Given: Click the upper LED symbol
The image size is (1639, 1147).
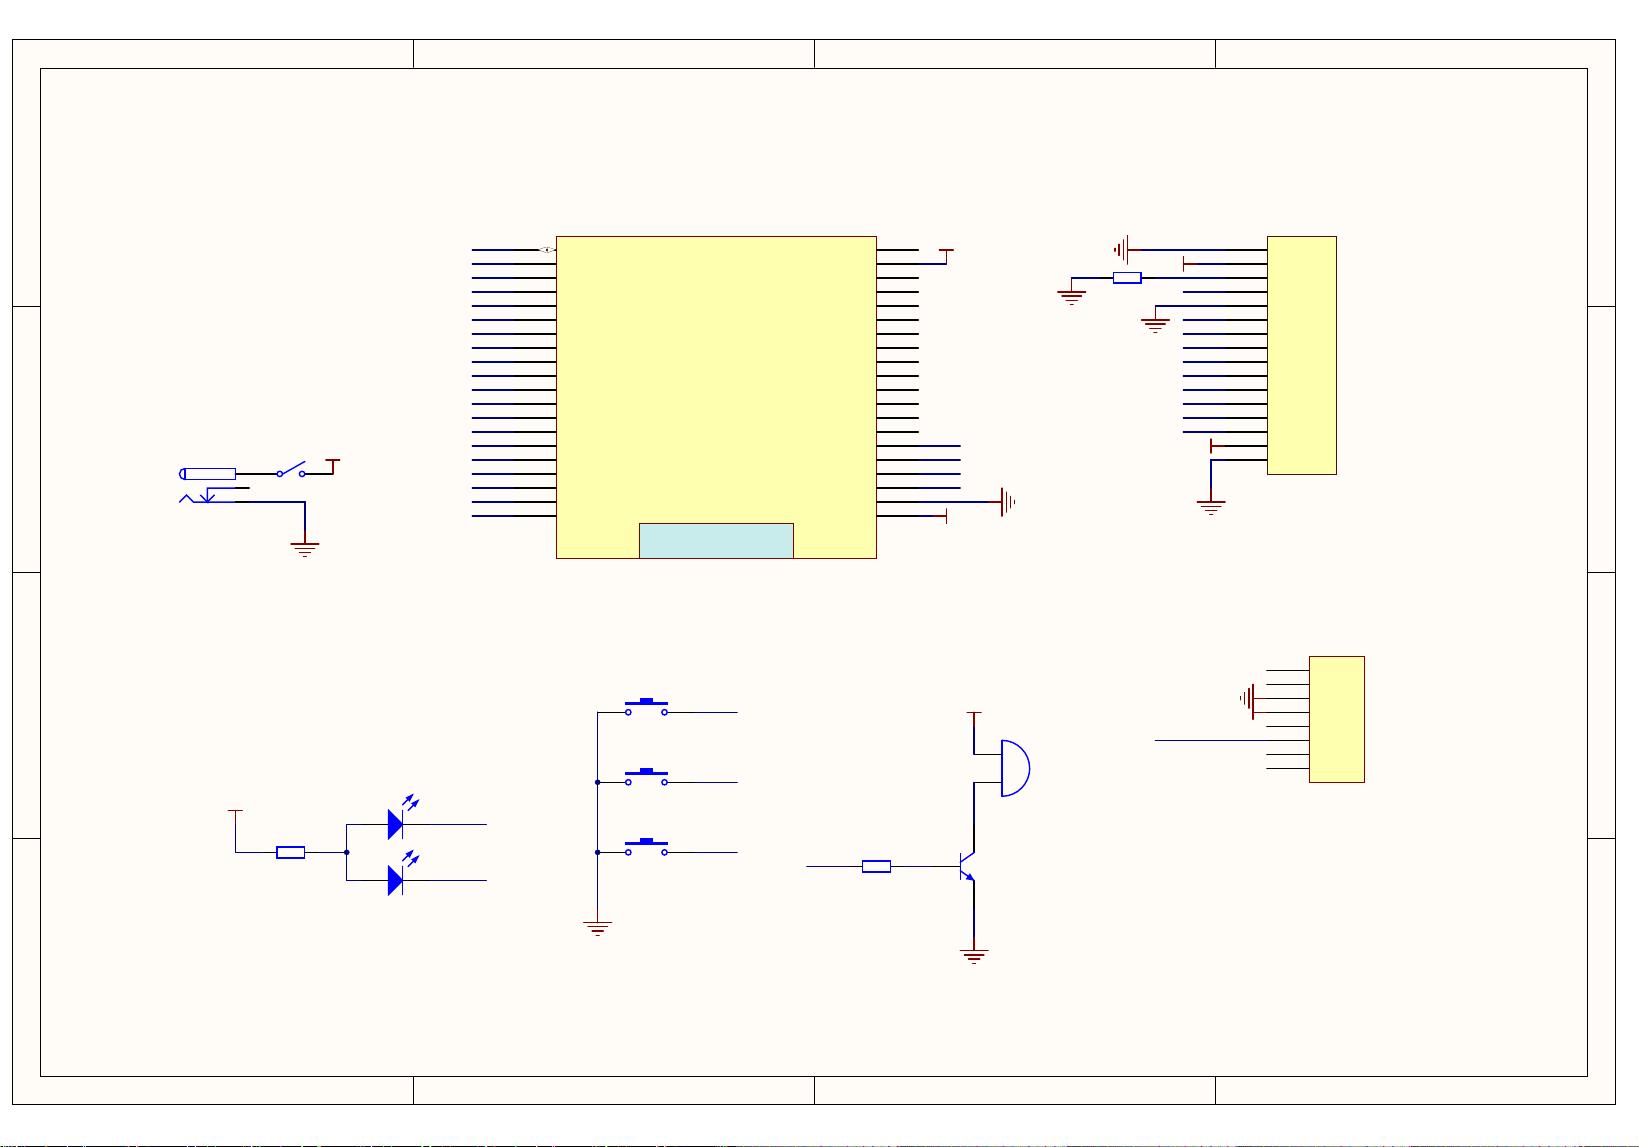Looking at the screenshot, I should tap(396, 824).
